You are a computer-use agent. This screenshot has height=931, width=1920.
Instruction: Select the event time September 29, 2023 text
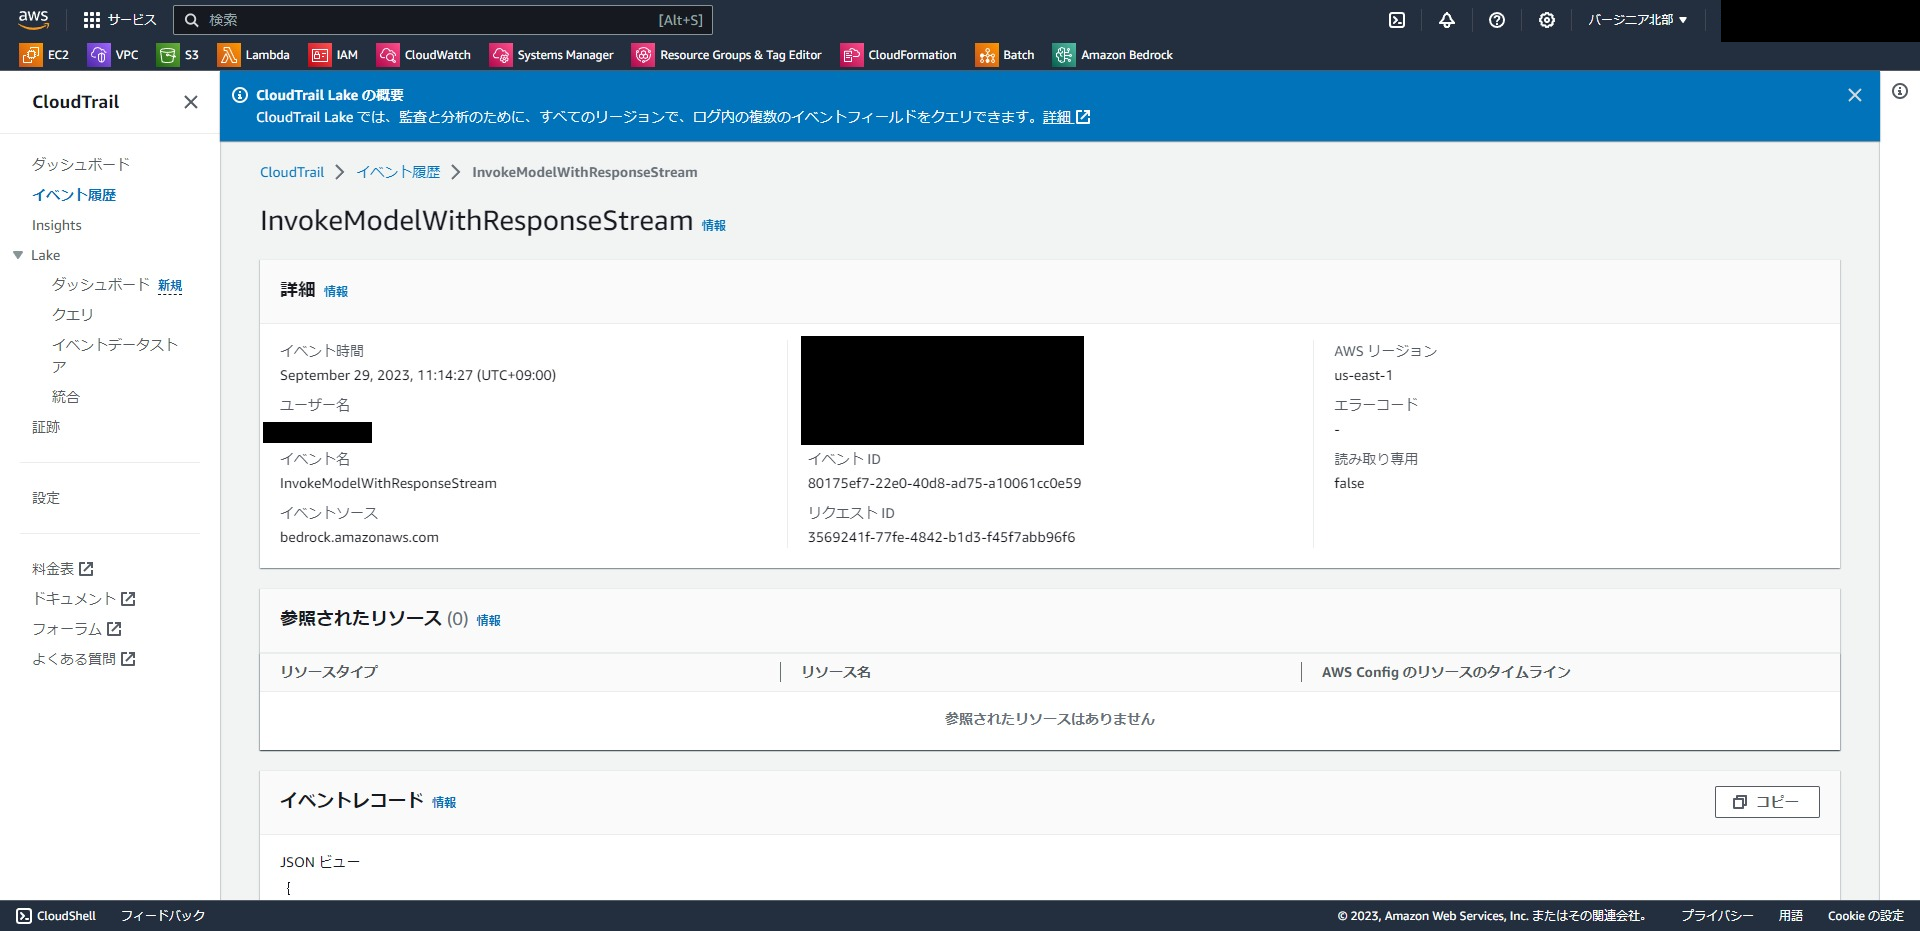coord(418,375)
